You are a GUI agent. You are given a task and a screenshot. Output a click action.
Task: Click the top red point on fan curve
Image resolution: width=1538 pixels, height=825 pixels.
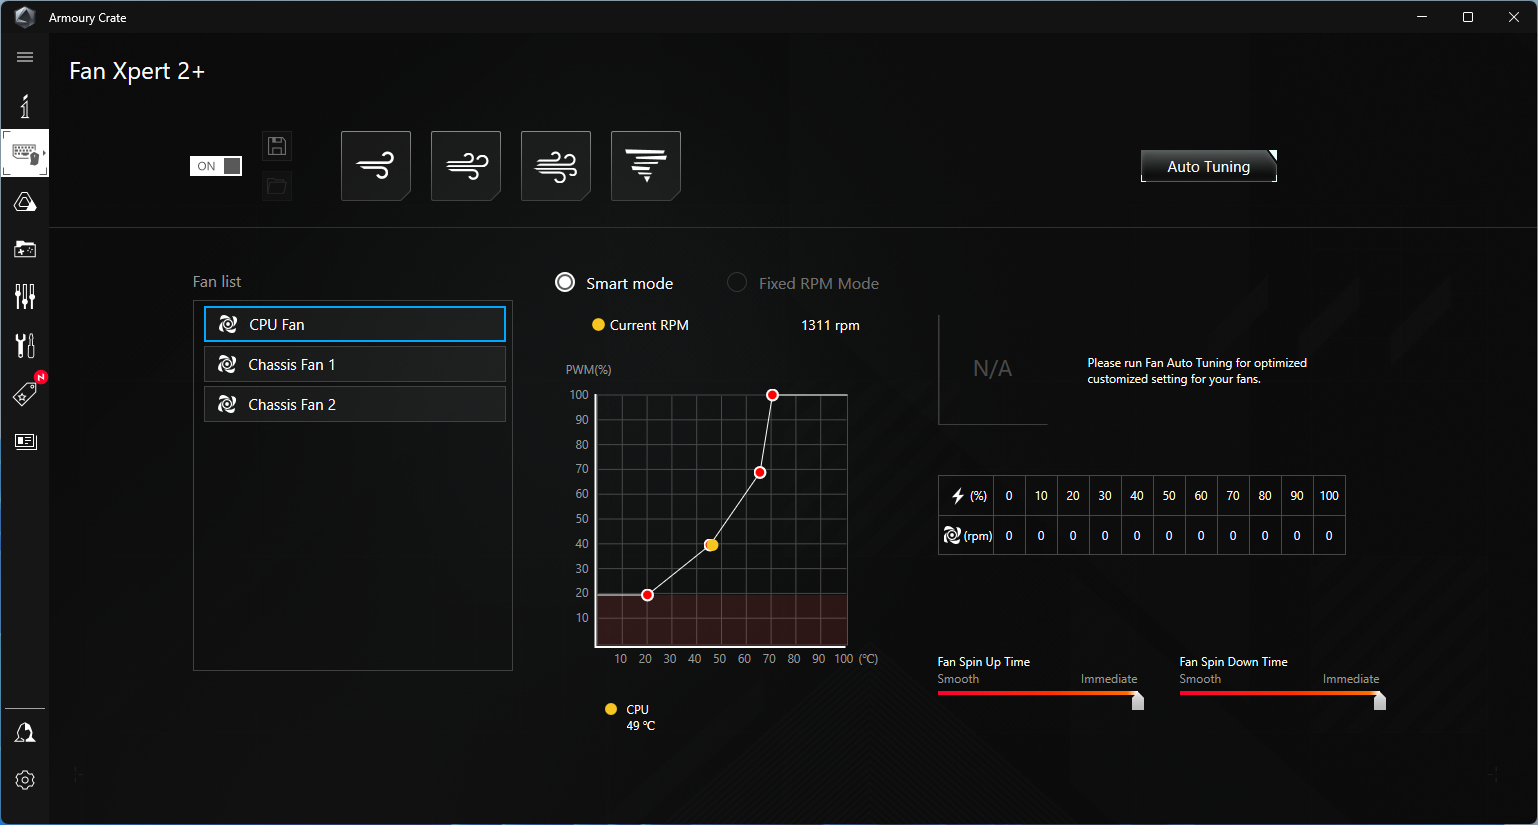coord(772,395)
